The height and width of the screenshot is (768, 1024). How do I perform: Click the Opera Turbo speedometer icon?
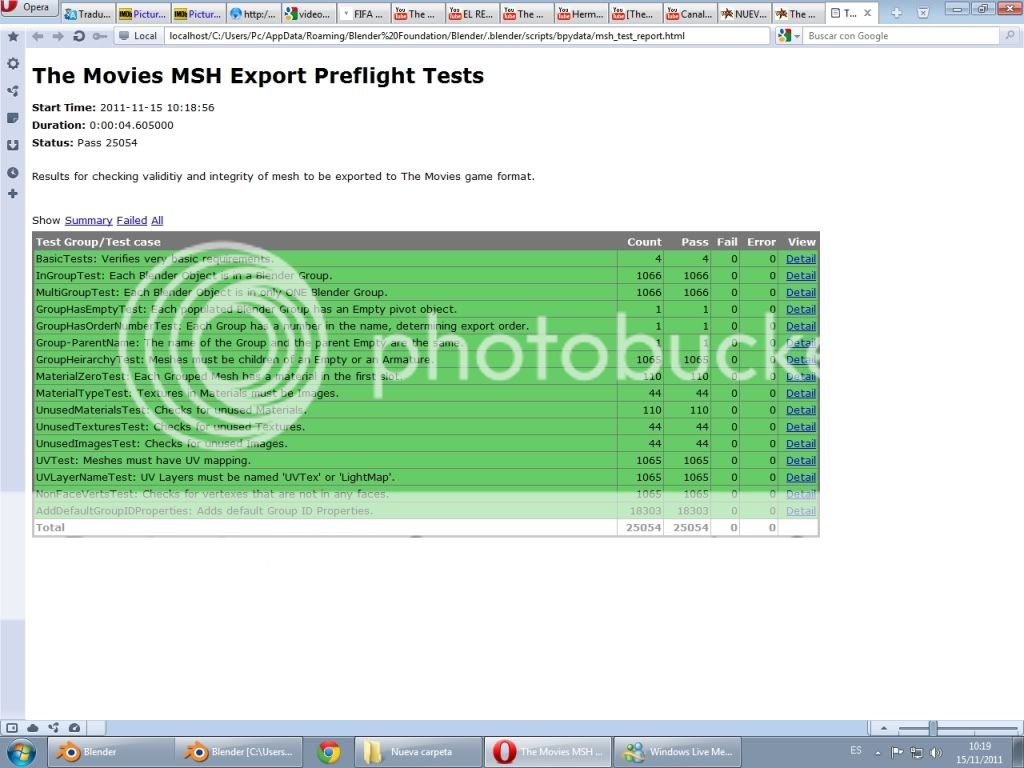(74, 728)
